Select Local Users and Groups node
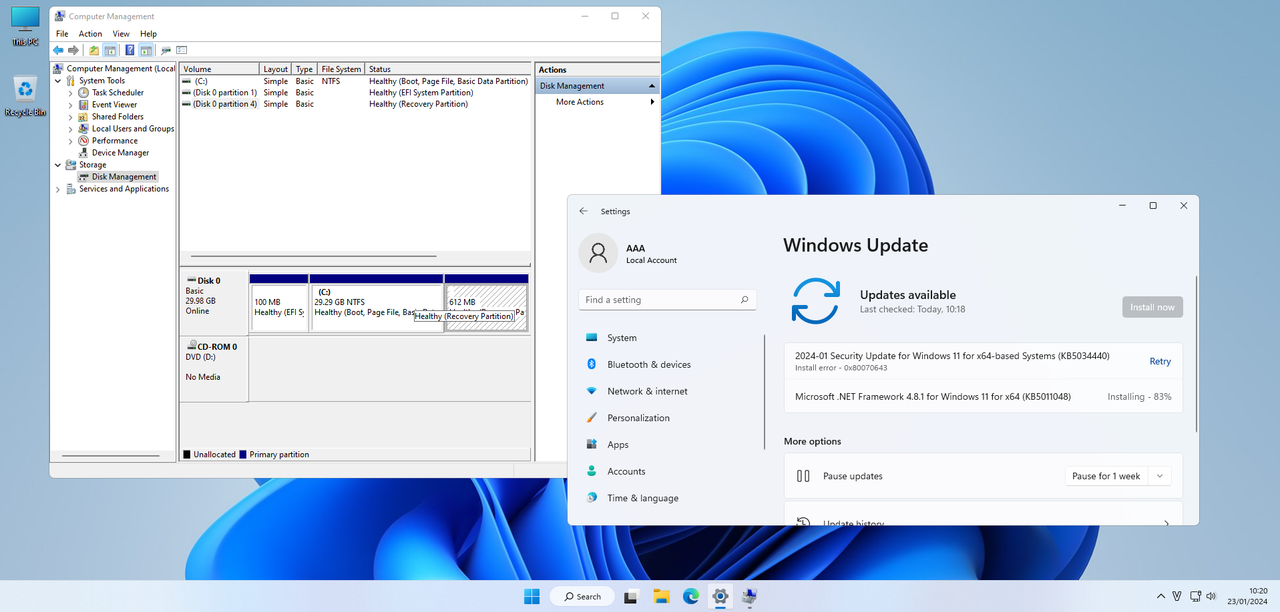1280x612 pixels. [126, 129]
